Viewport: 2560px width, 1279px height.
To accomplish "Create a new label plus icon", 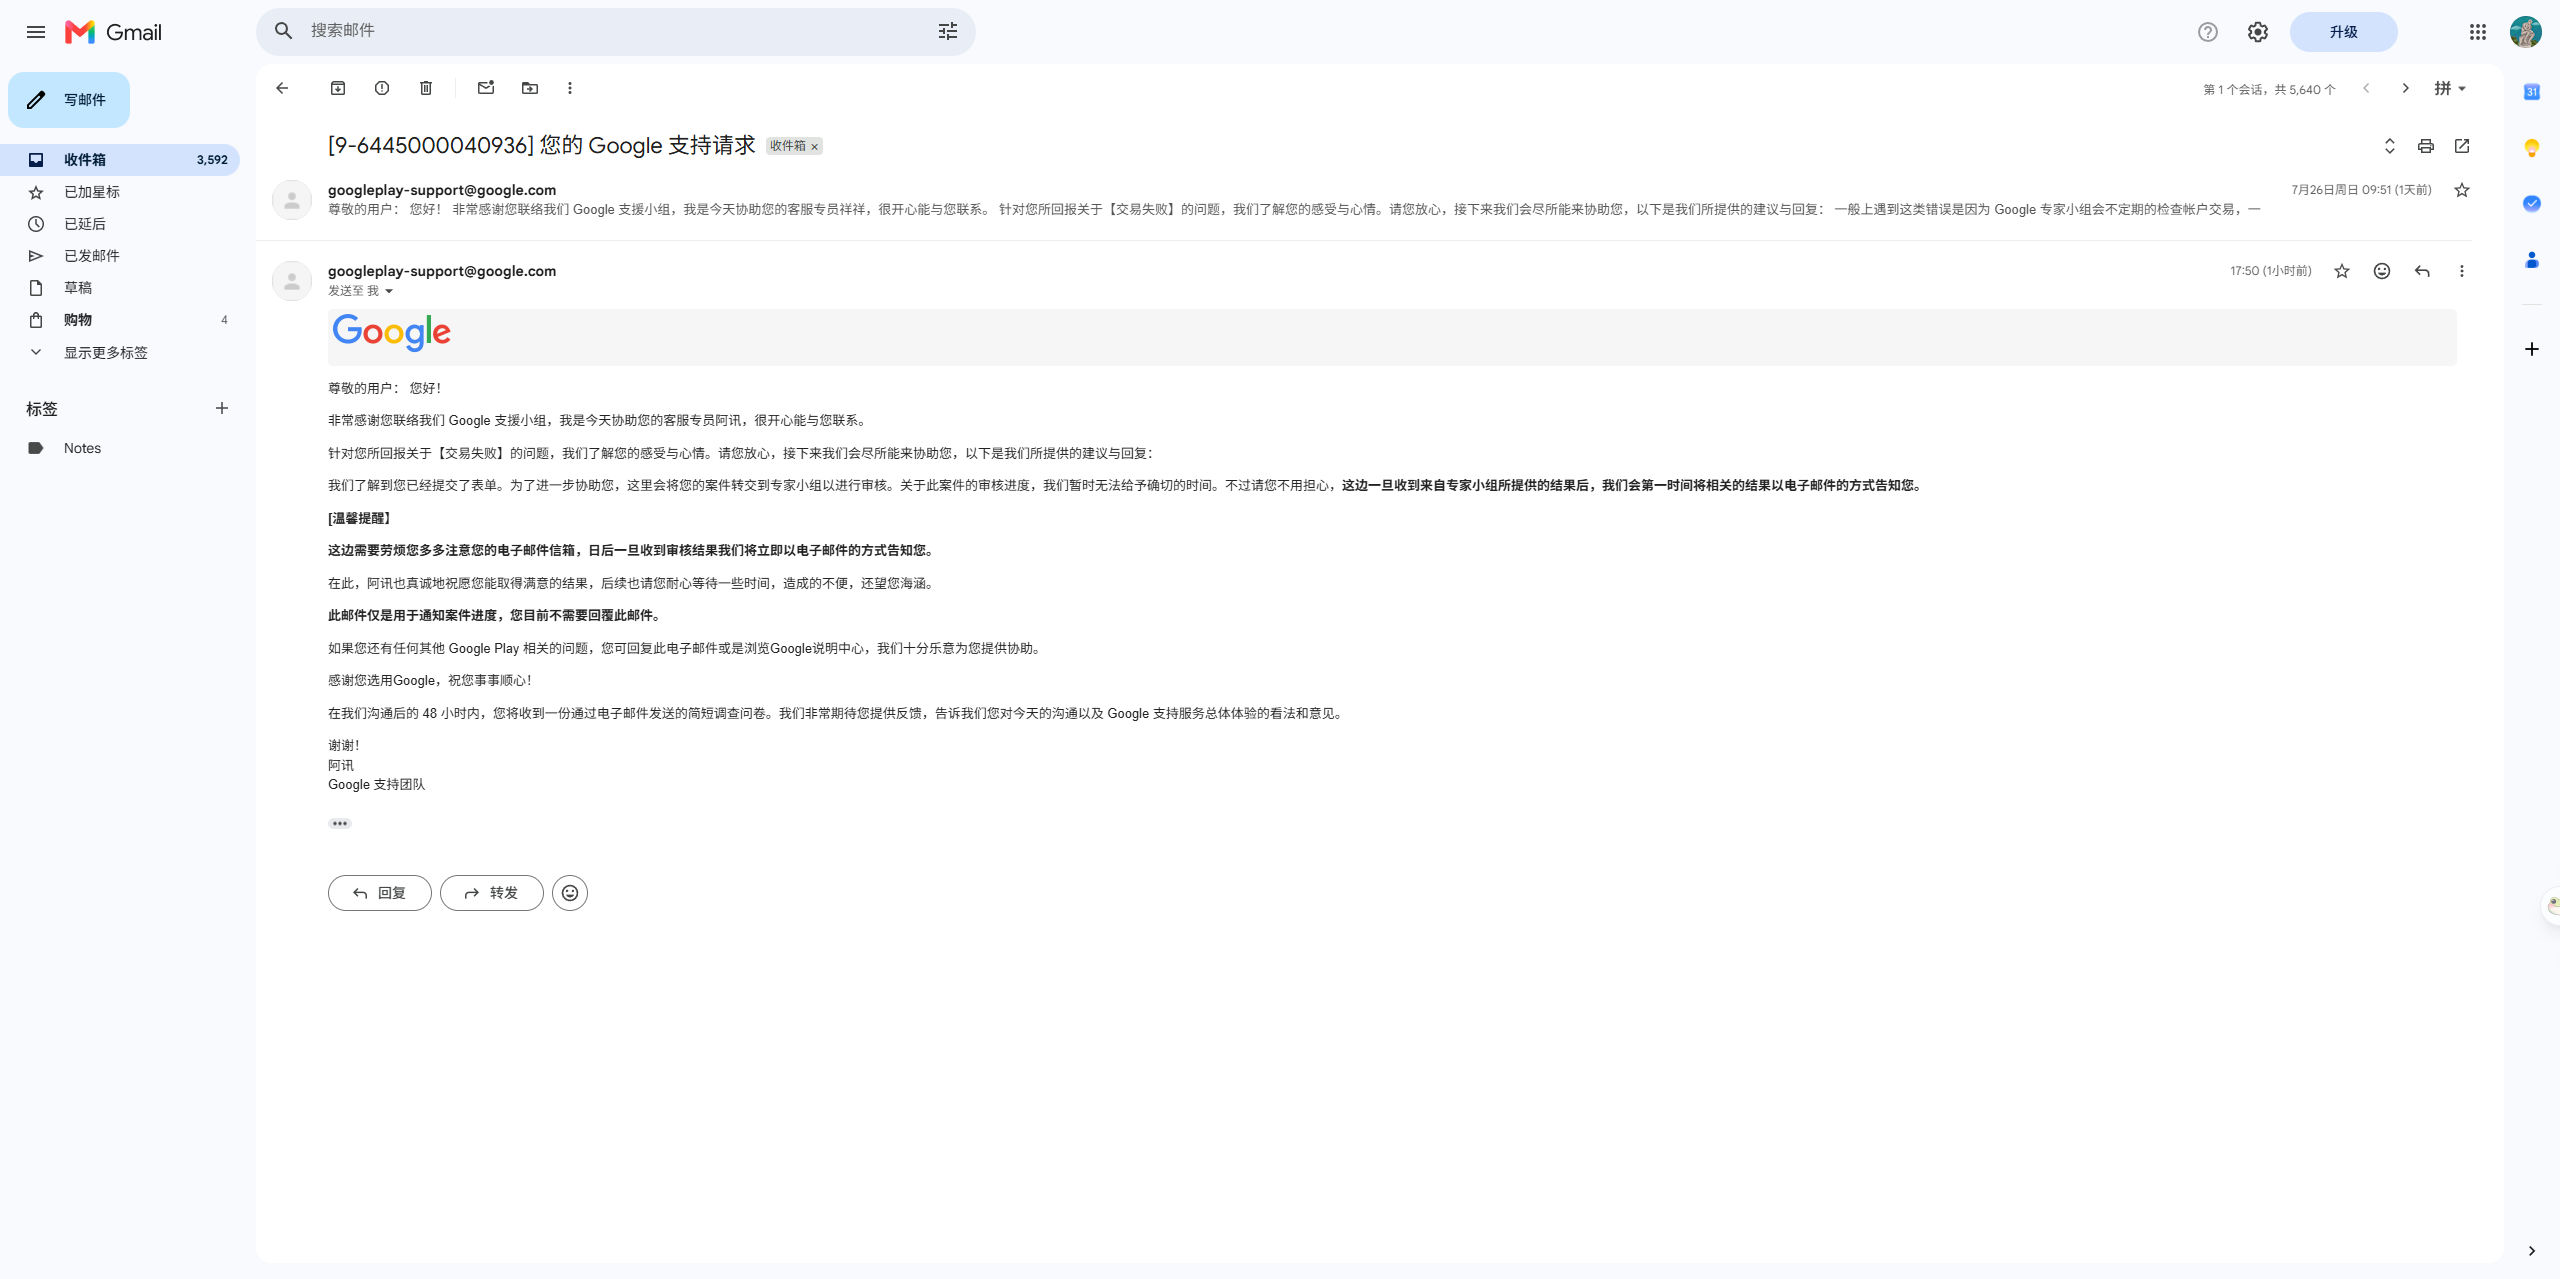I will click(222, 408).
